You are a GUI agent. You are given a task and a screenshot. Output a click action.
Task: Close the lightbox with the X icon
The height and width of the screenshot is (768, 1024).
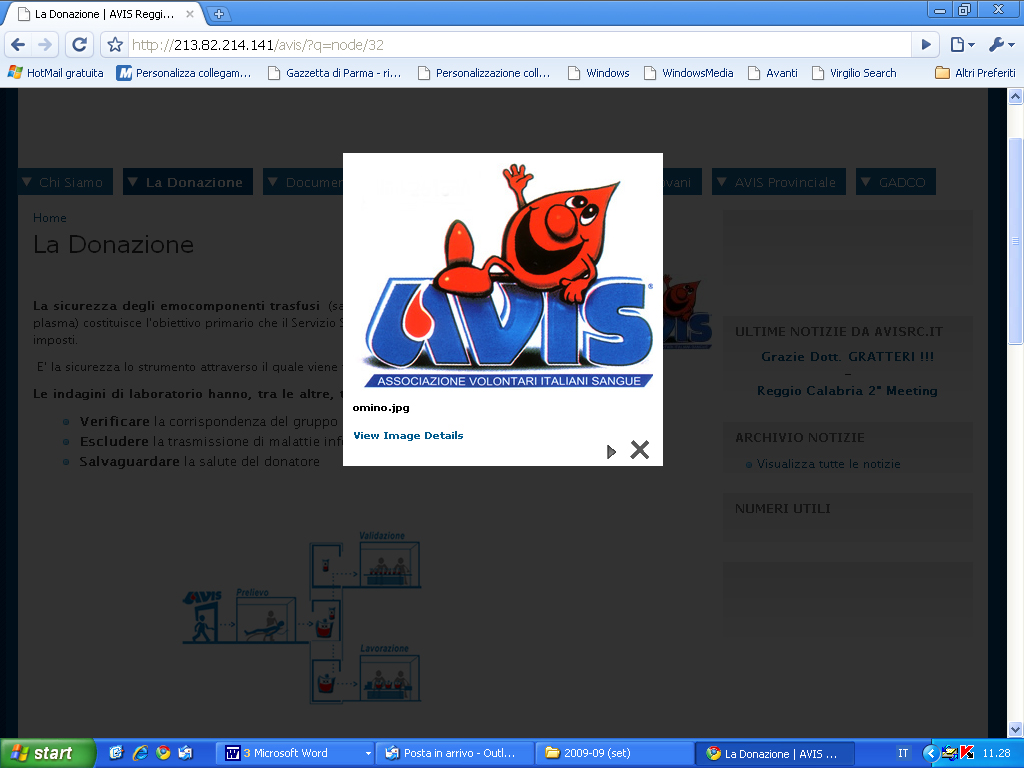(x=639, y=449)
